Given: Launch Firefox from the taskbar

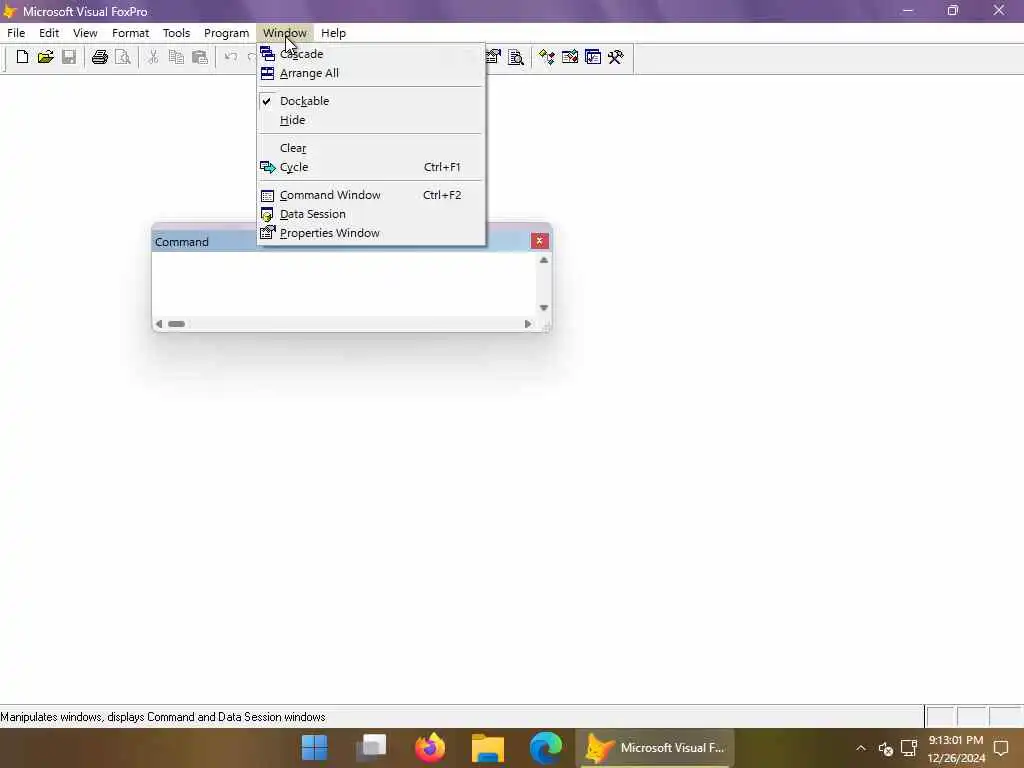Looking at the screenshot, I should (x=430, y=748).
